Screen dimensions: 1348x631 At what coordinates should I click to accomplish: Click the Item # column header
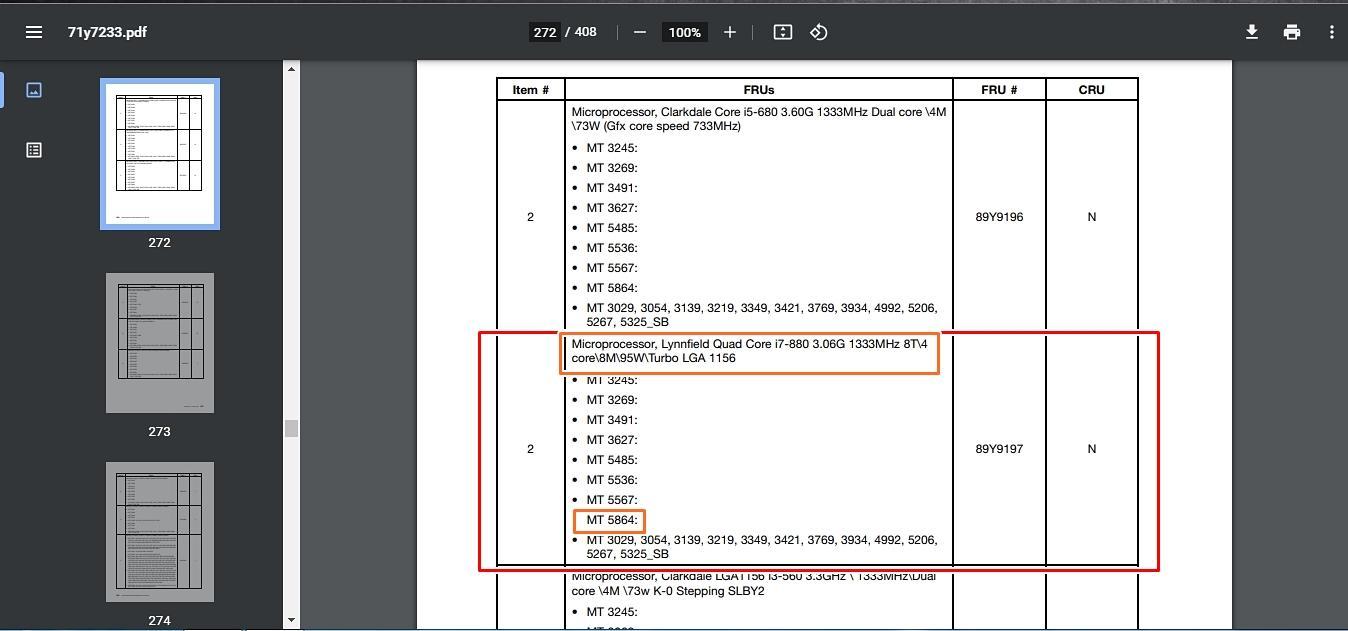(x=530, y=90)
